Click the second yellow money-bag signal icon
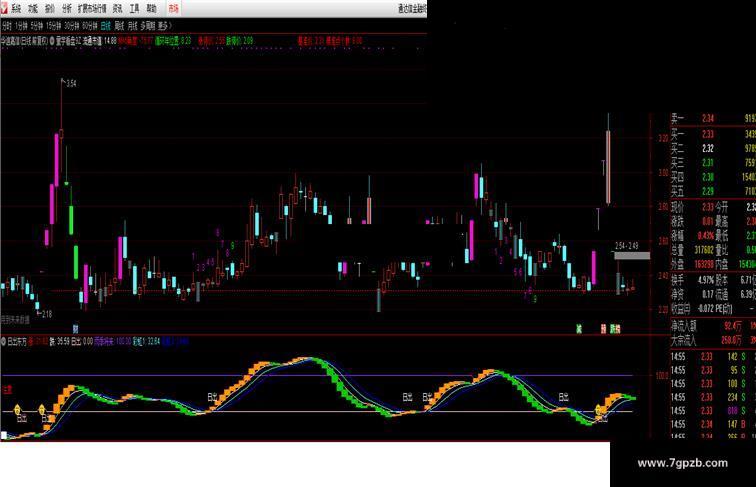 click(x=42, y=410)
